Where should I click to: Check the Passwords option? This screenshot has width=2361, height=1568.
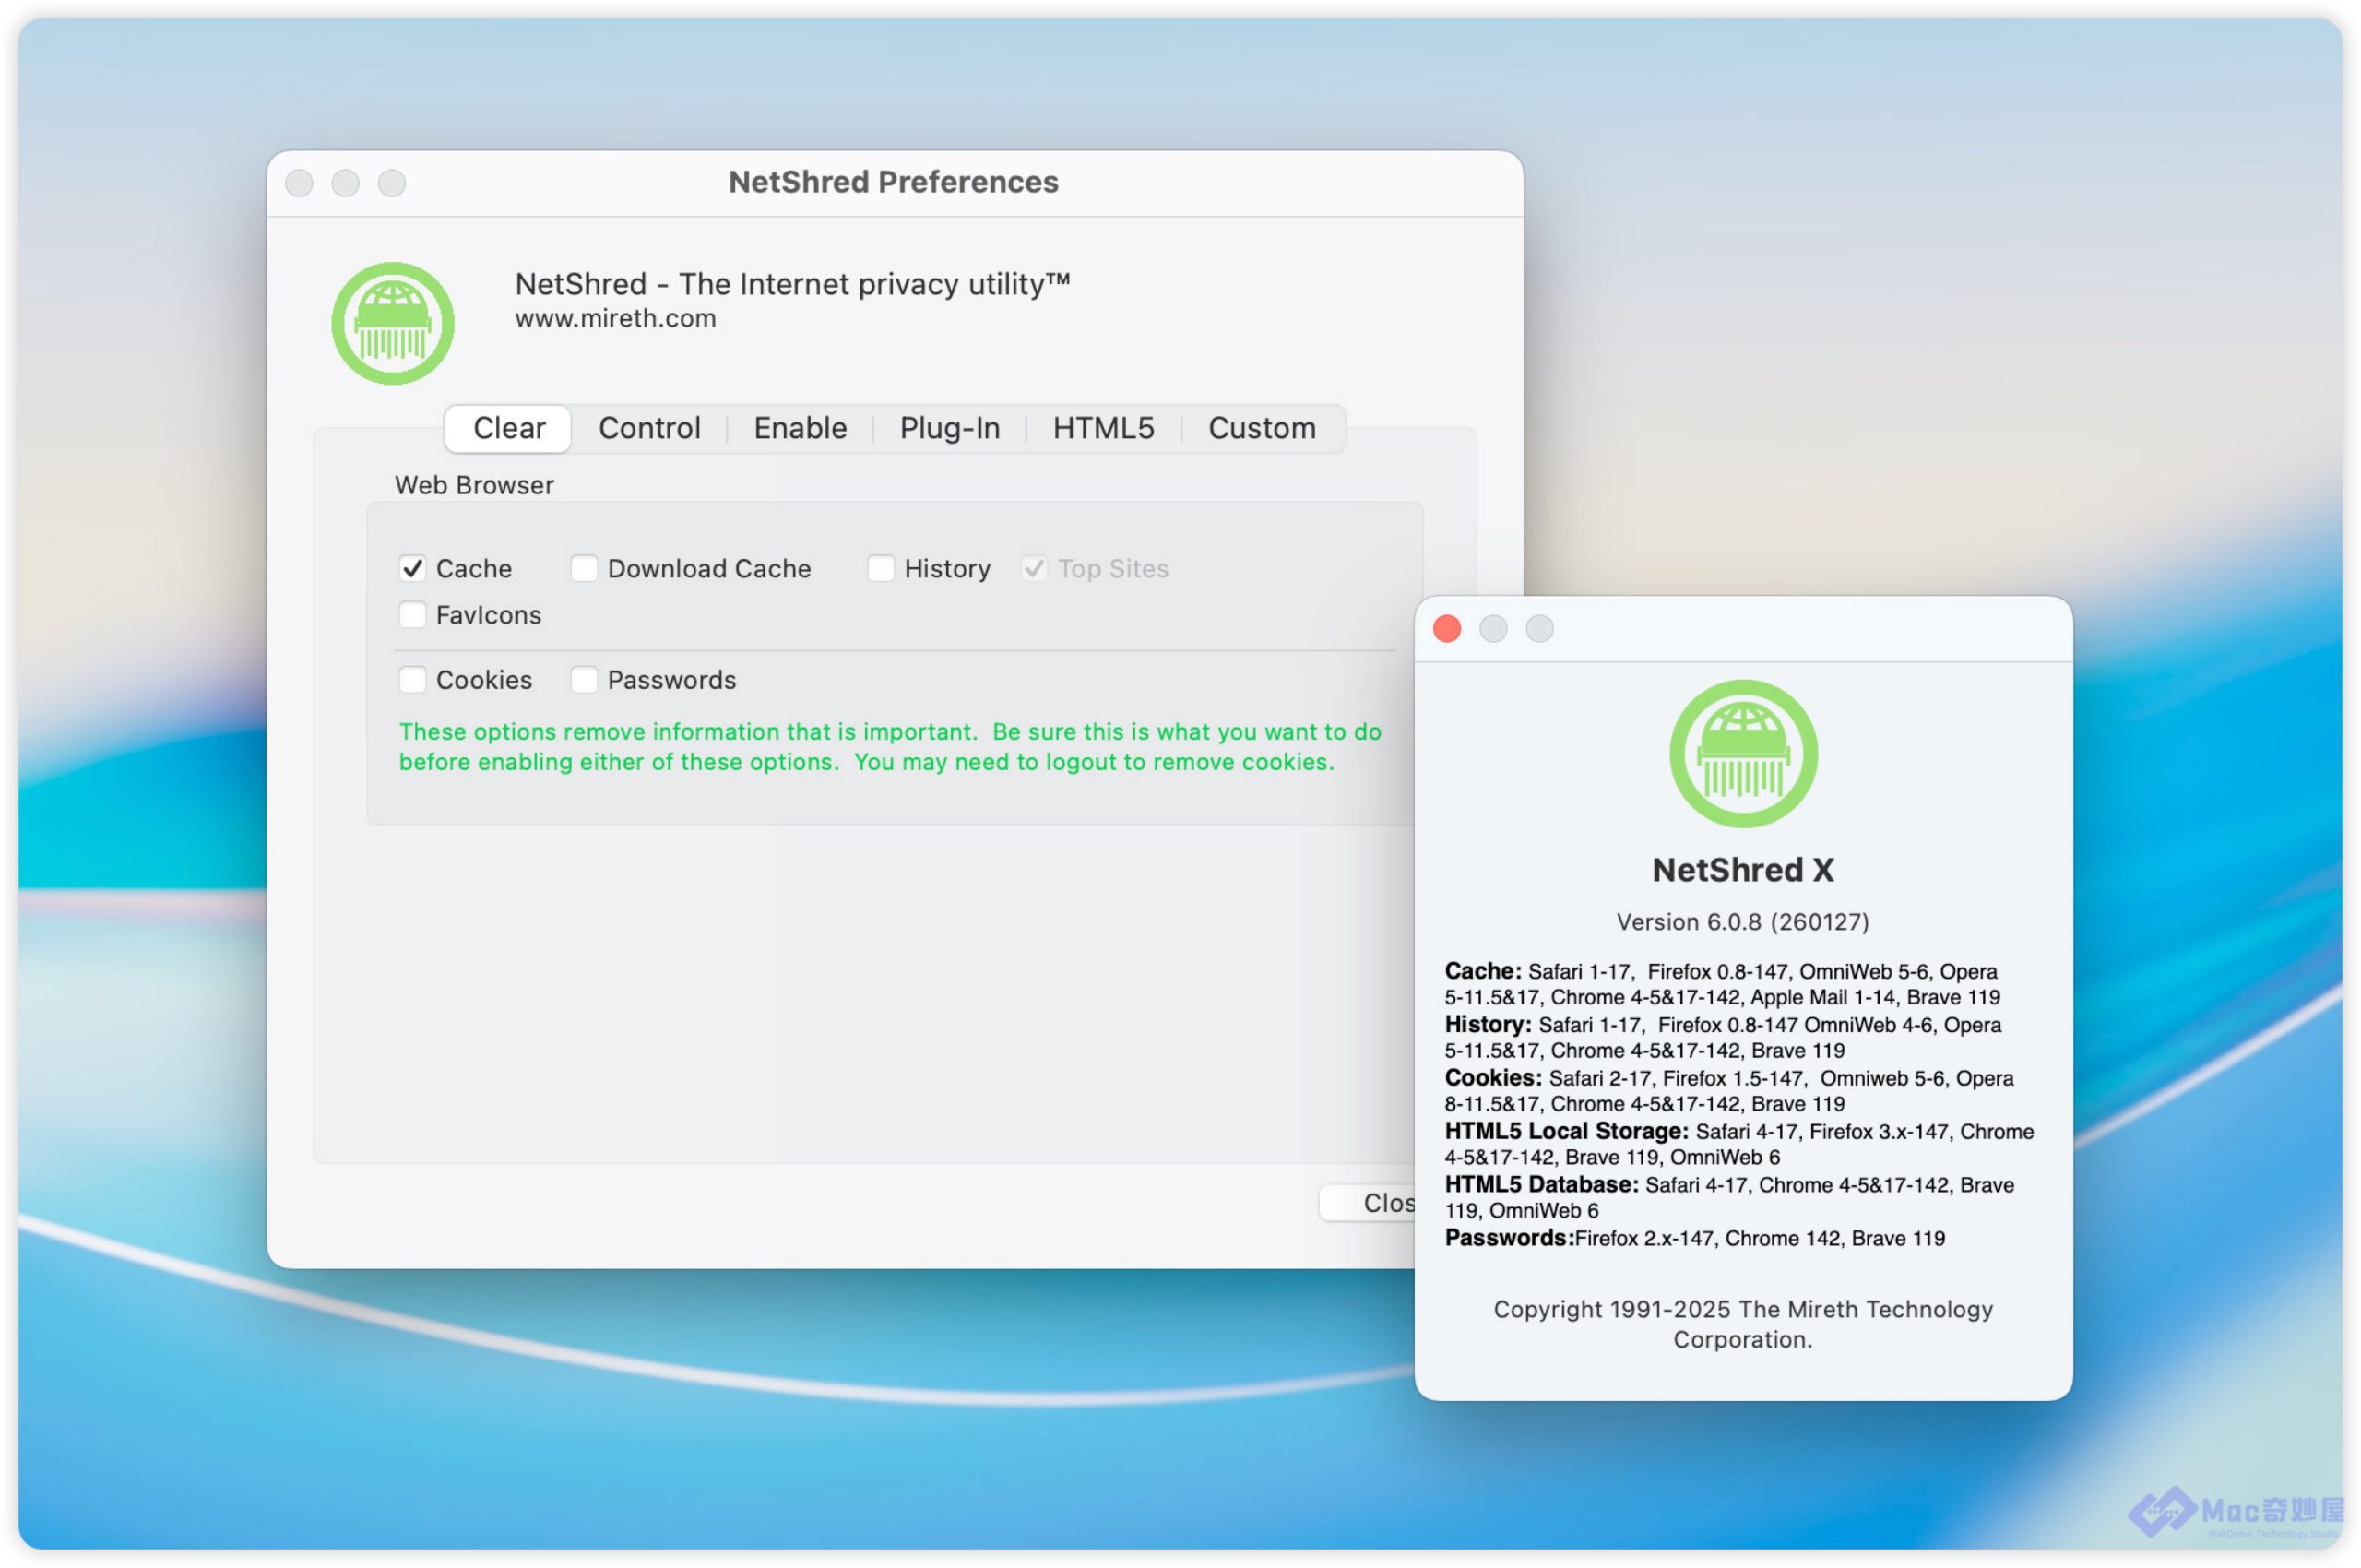click(x=584, y=680)
